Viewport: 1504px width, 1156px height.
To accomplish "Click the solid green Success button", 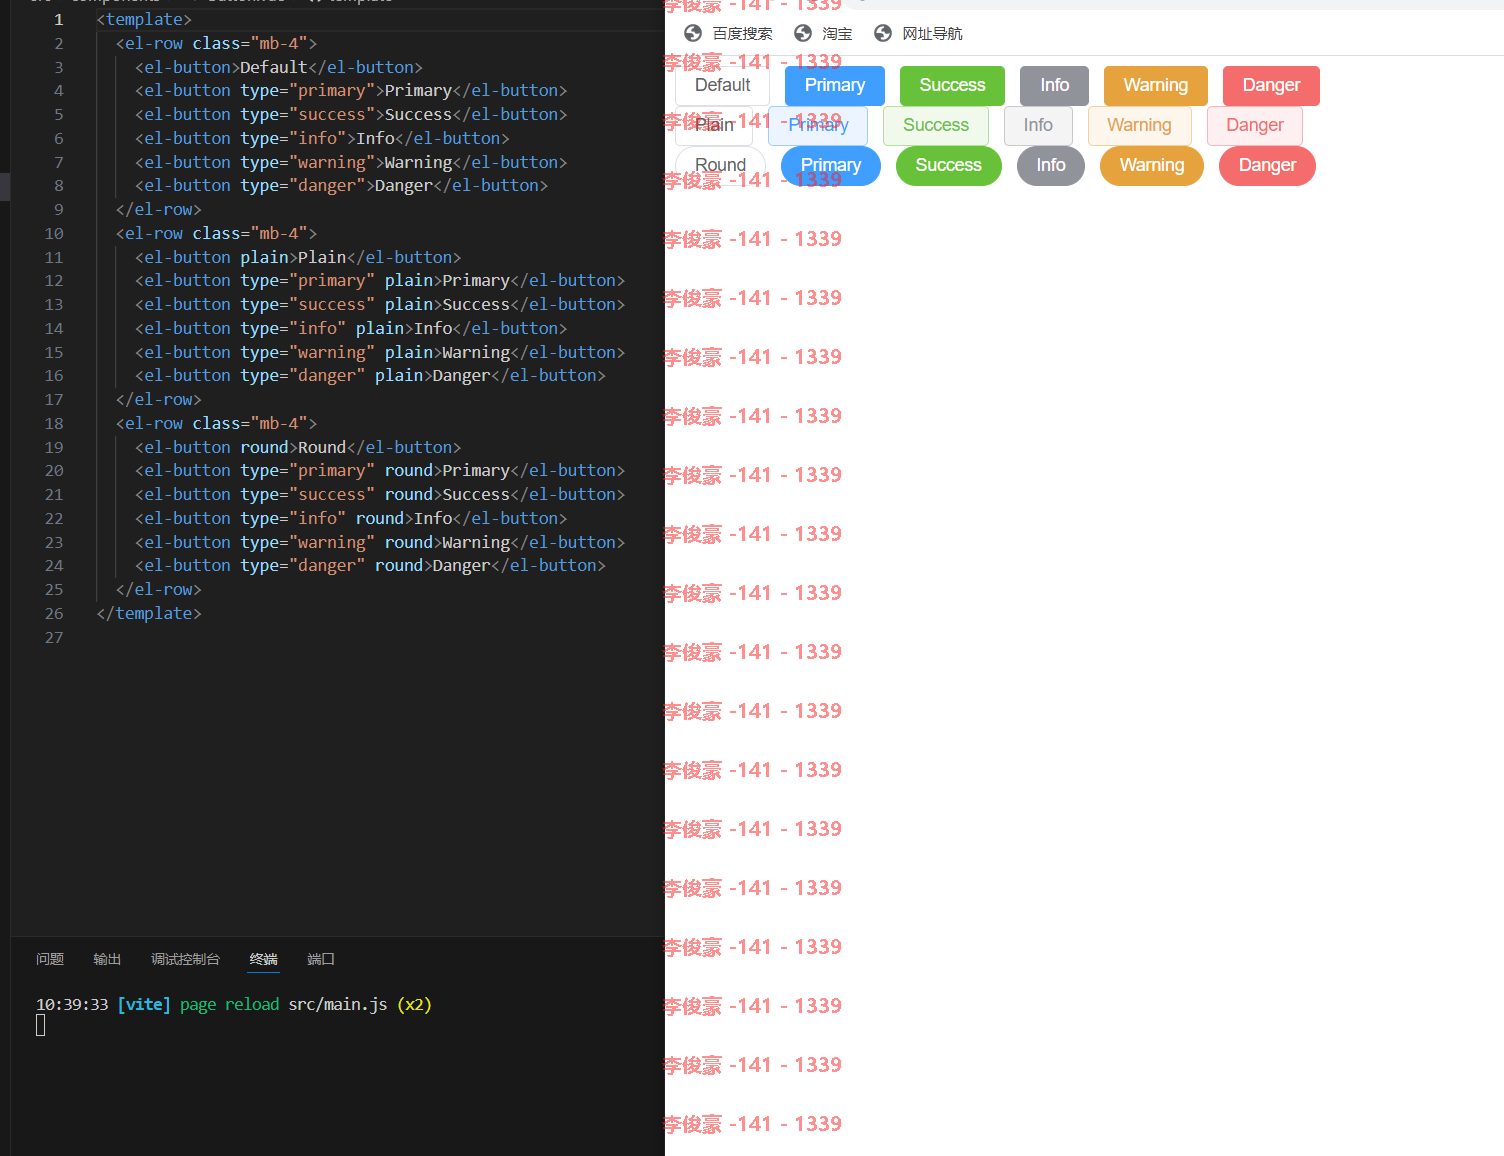I will tap(952, 85).
